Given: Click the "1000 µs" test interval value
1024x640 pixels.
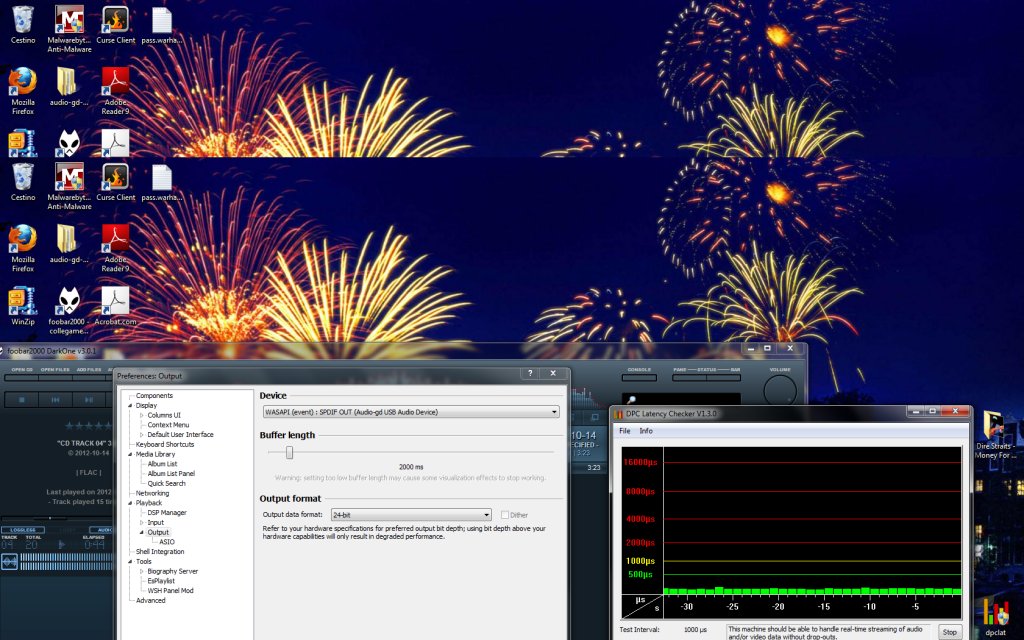Looking at the screenshot, I should point(696,630).
